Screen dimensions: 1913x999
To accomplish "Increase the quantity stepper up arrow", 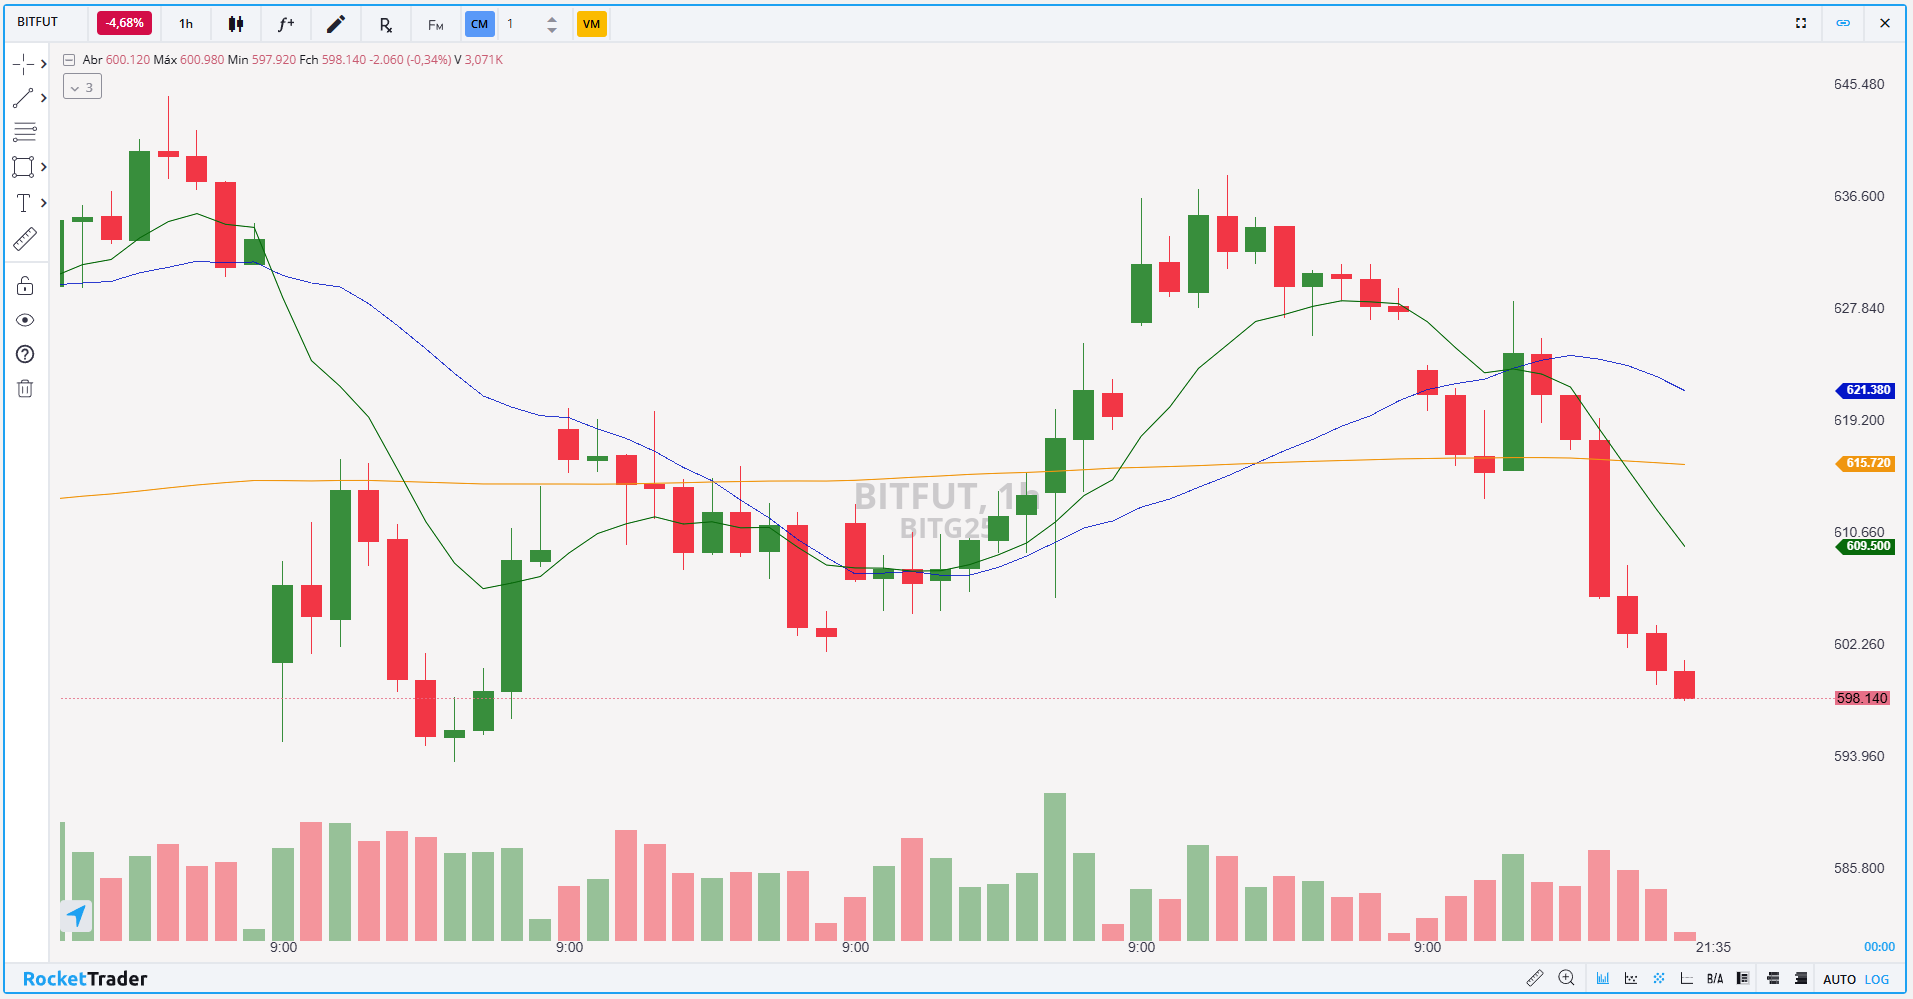I will pyautogui.click(x=552, y=18).
